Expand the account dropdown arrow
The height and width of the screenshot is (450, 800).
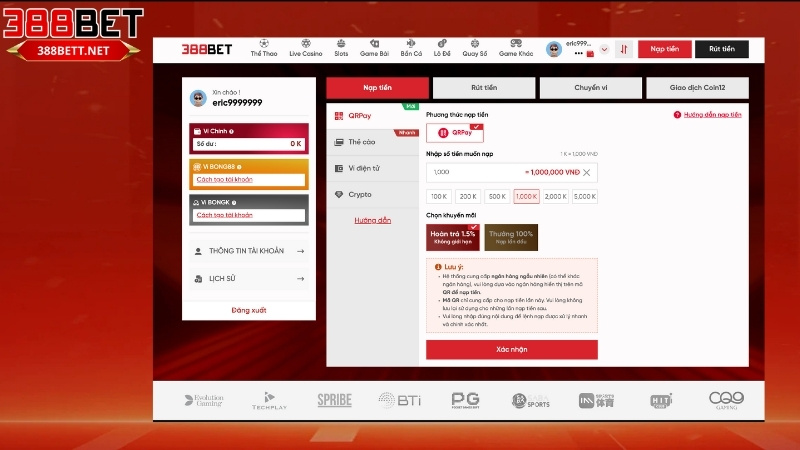(604, 49)
